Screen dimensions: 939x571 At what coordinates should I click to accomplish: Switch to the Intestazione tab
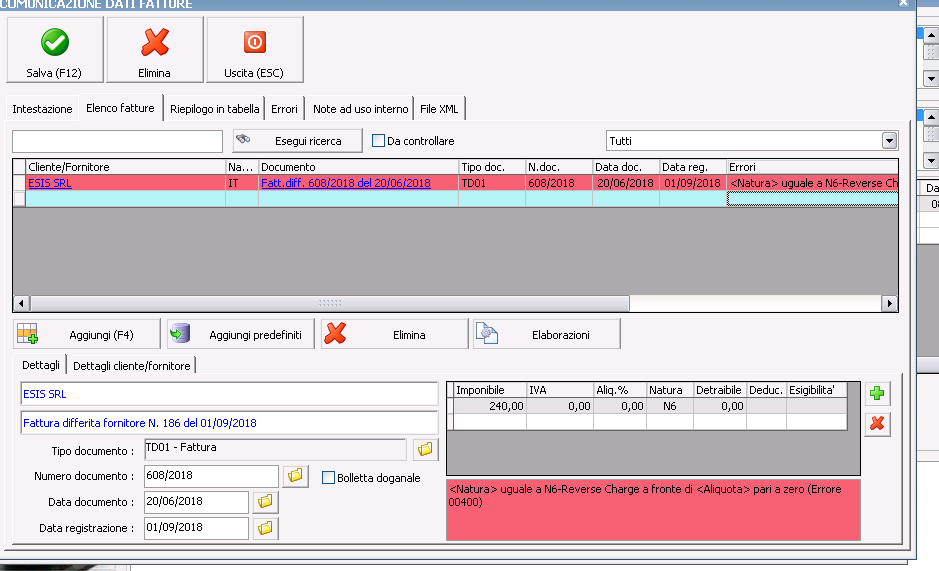(42, 109)
